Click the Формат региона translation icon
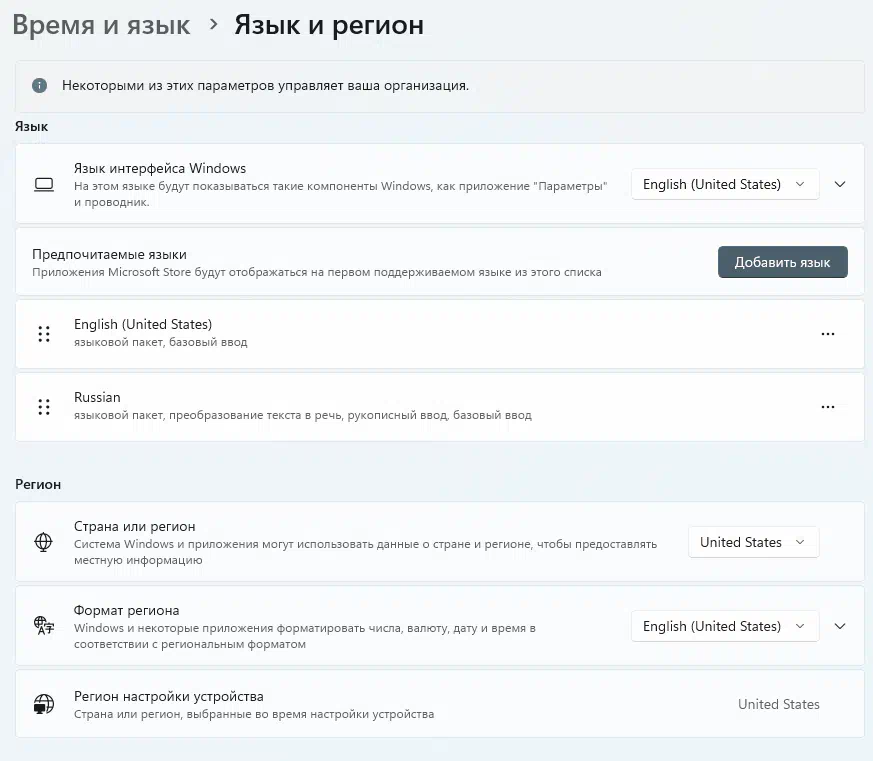 [x=43, y=626]
